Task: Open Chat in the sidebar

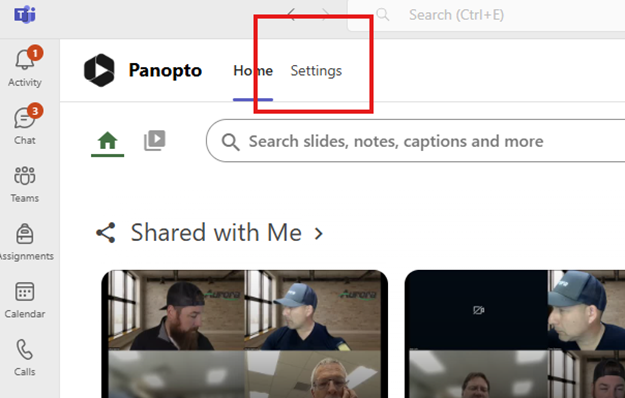Action: [25, 119]
